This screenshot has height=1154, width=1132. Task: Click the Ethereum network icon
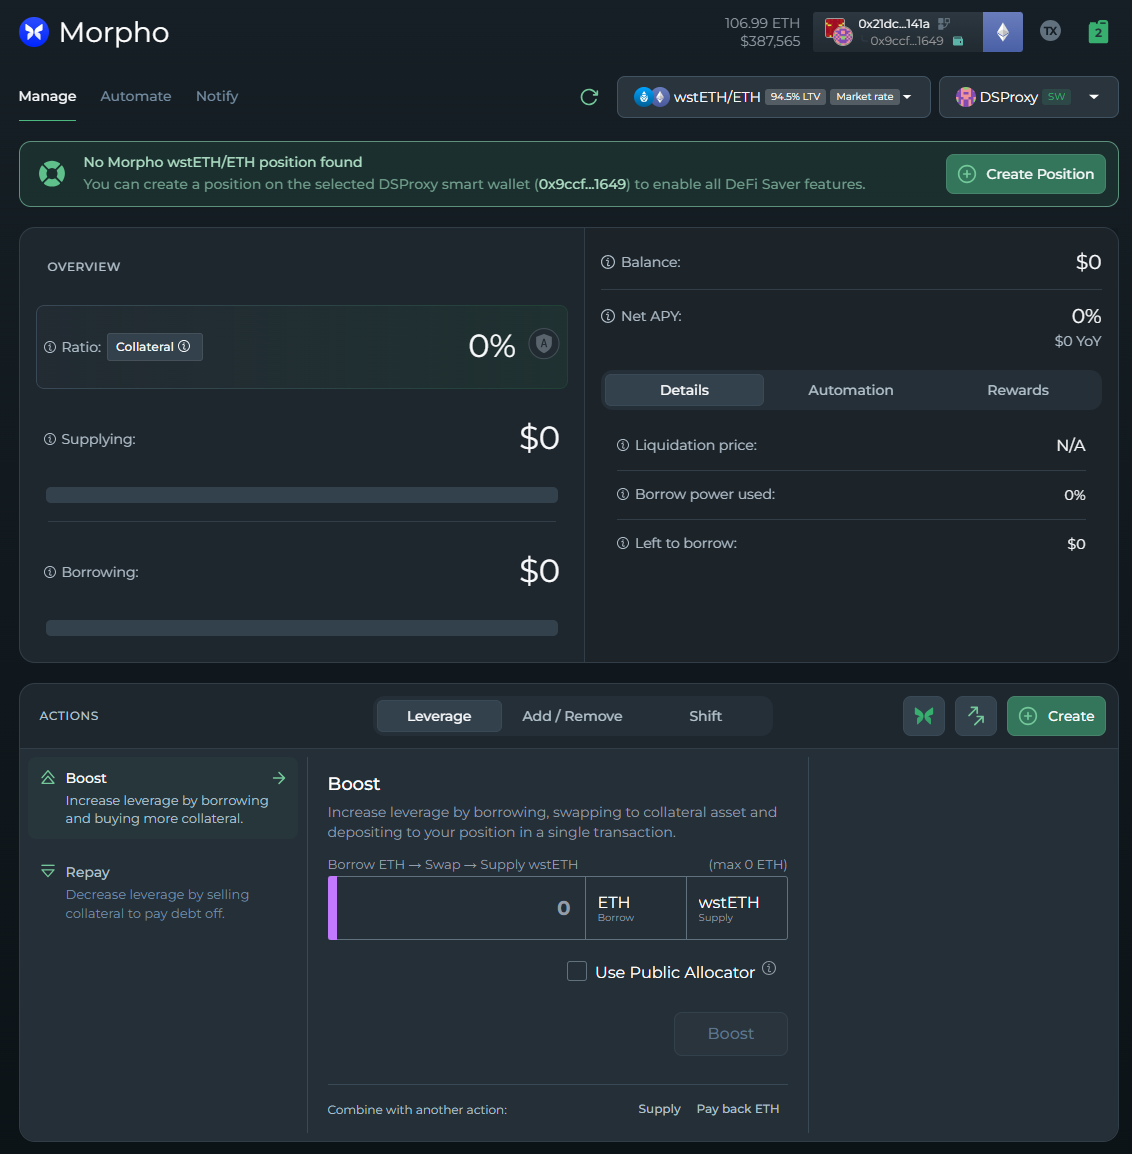[x=1002, y=32]
